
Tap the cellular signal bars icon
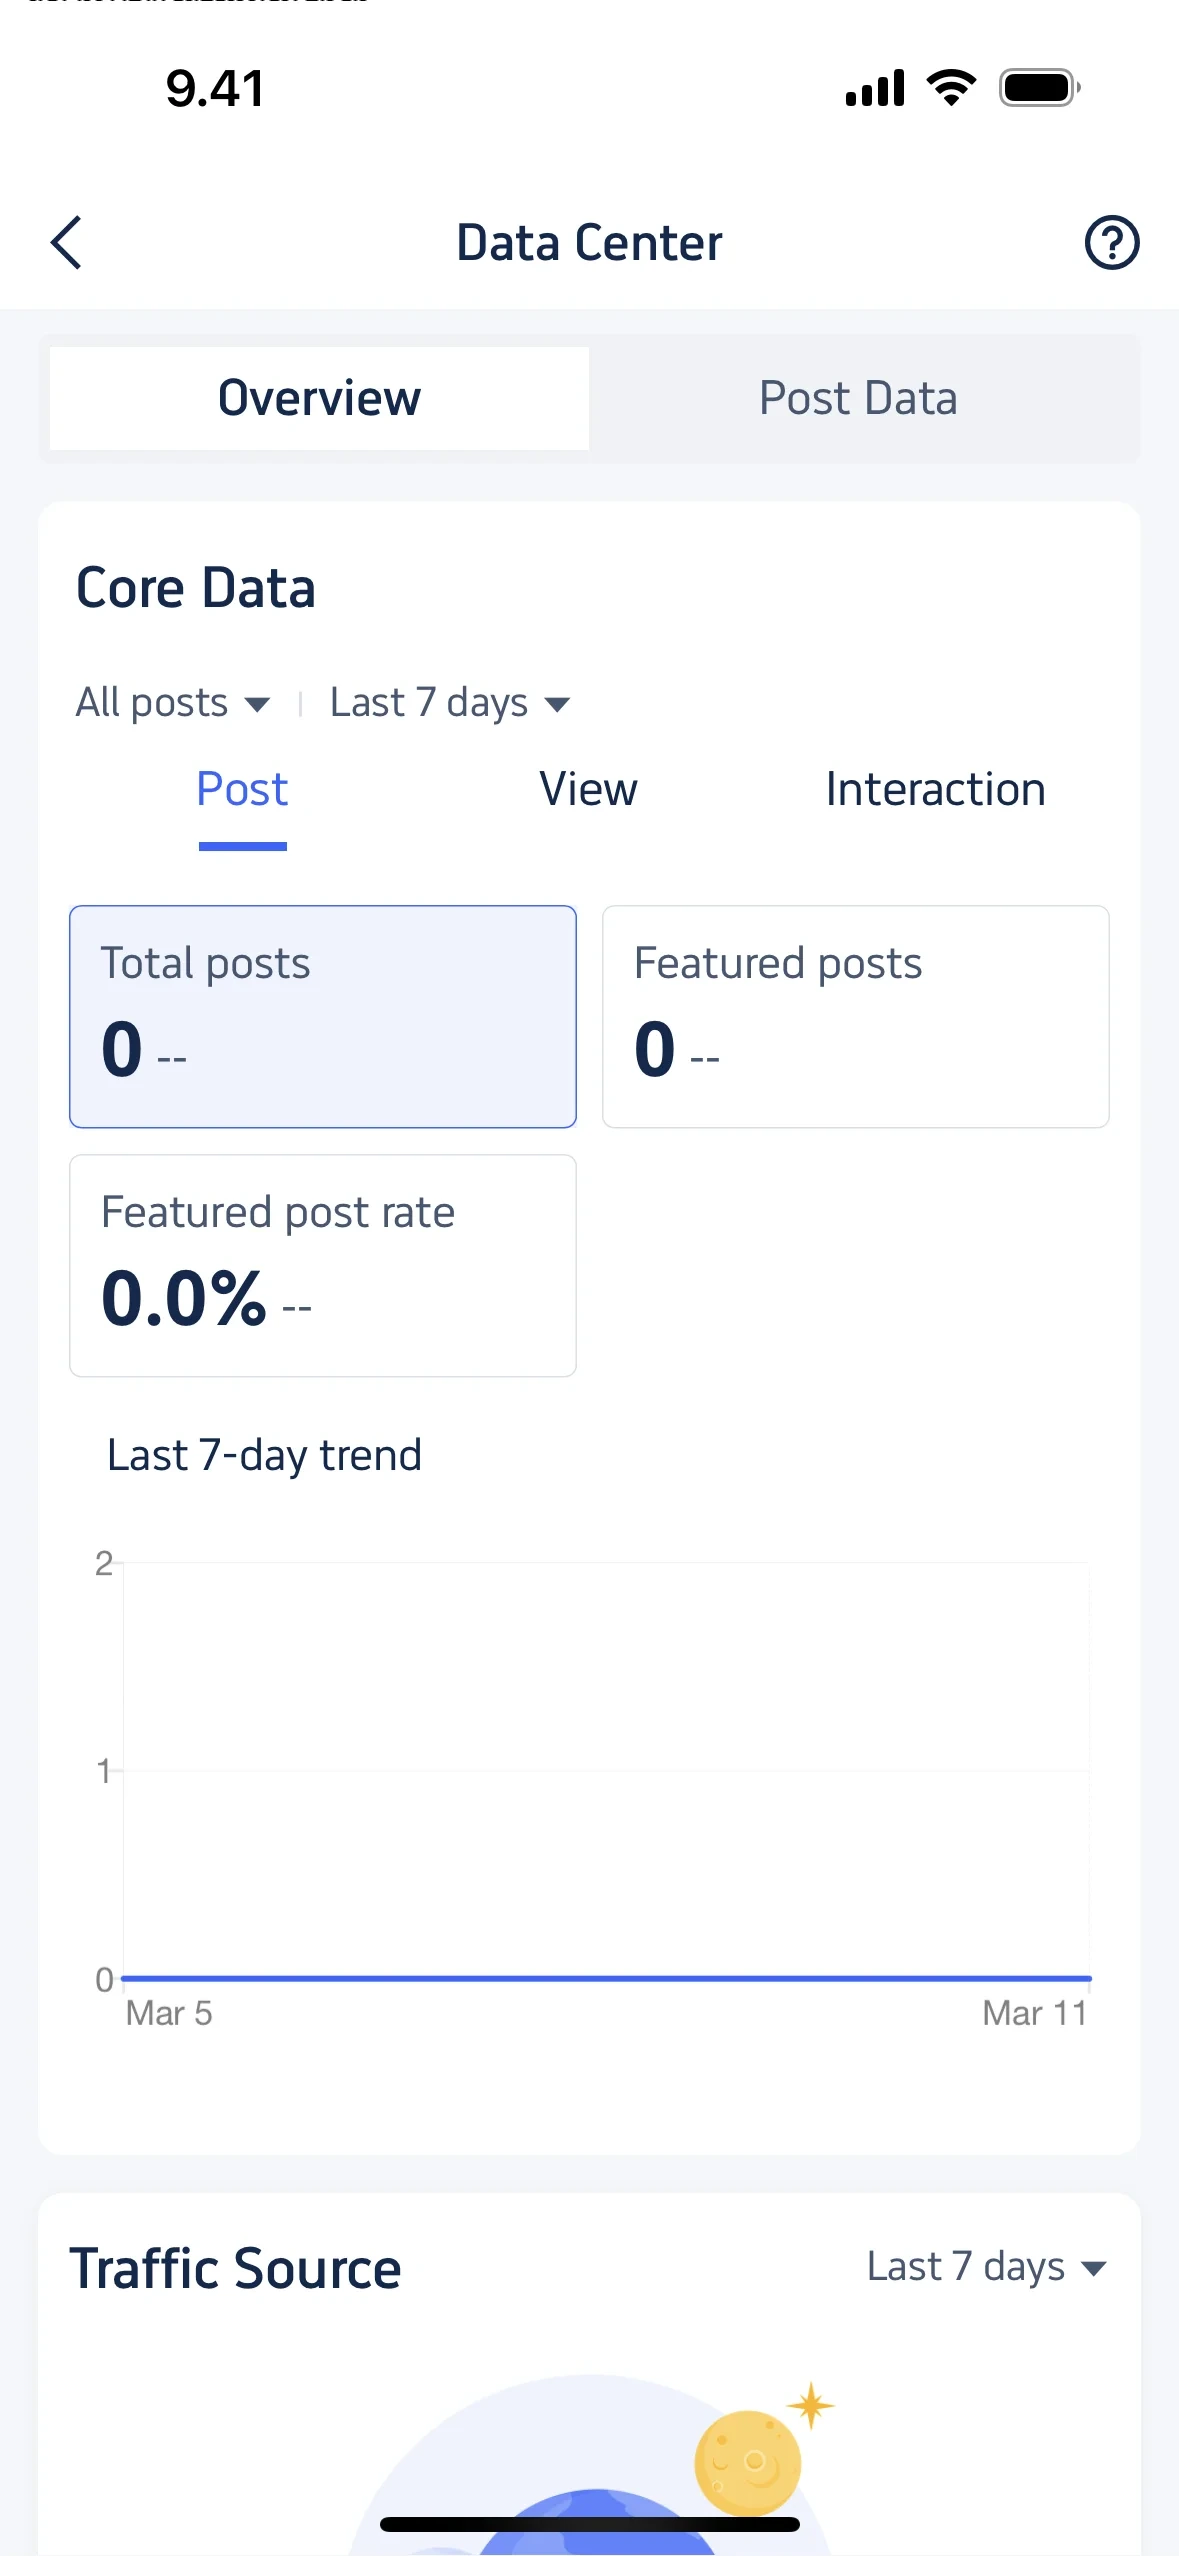click(x=875, y=88)
